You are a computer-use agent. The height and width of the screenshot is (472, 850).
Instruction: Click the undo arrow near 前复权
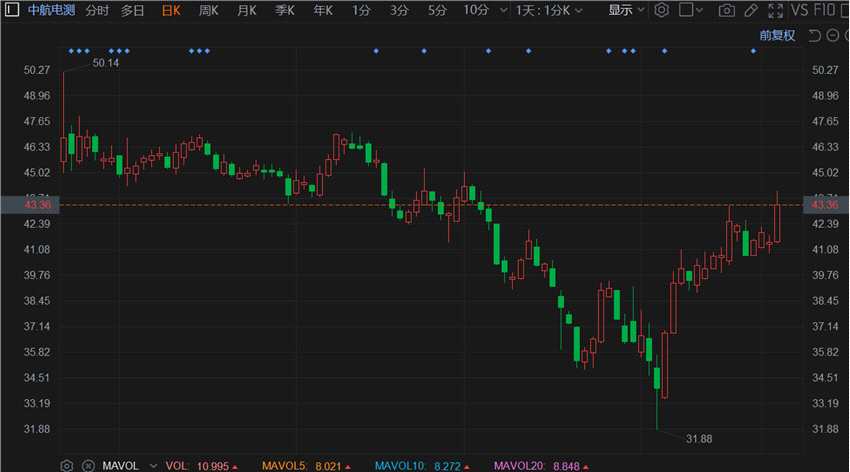[814, 36]
